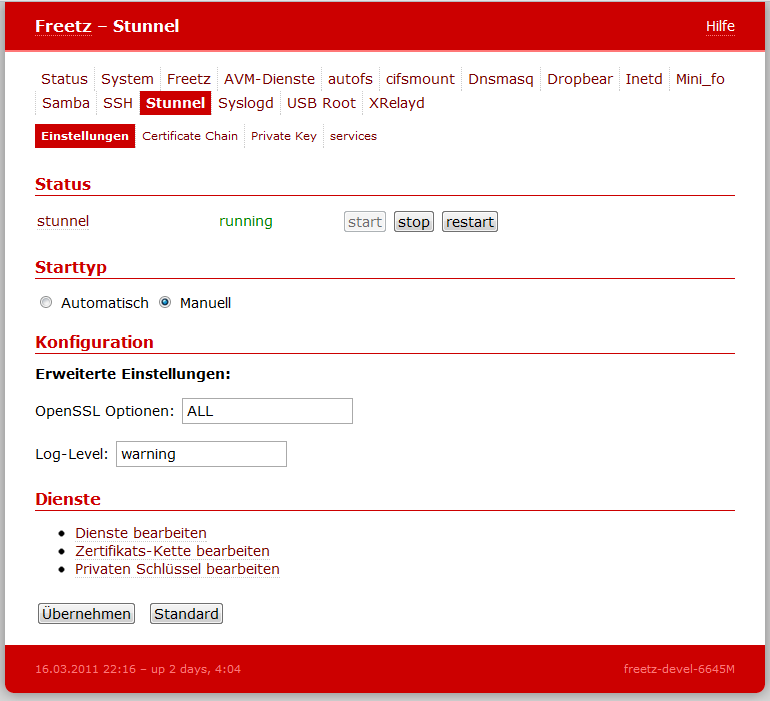The width and height of the screenshot is (770, 701).
Task: Reset settings with the Standard button
Action: (186, 614)
